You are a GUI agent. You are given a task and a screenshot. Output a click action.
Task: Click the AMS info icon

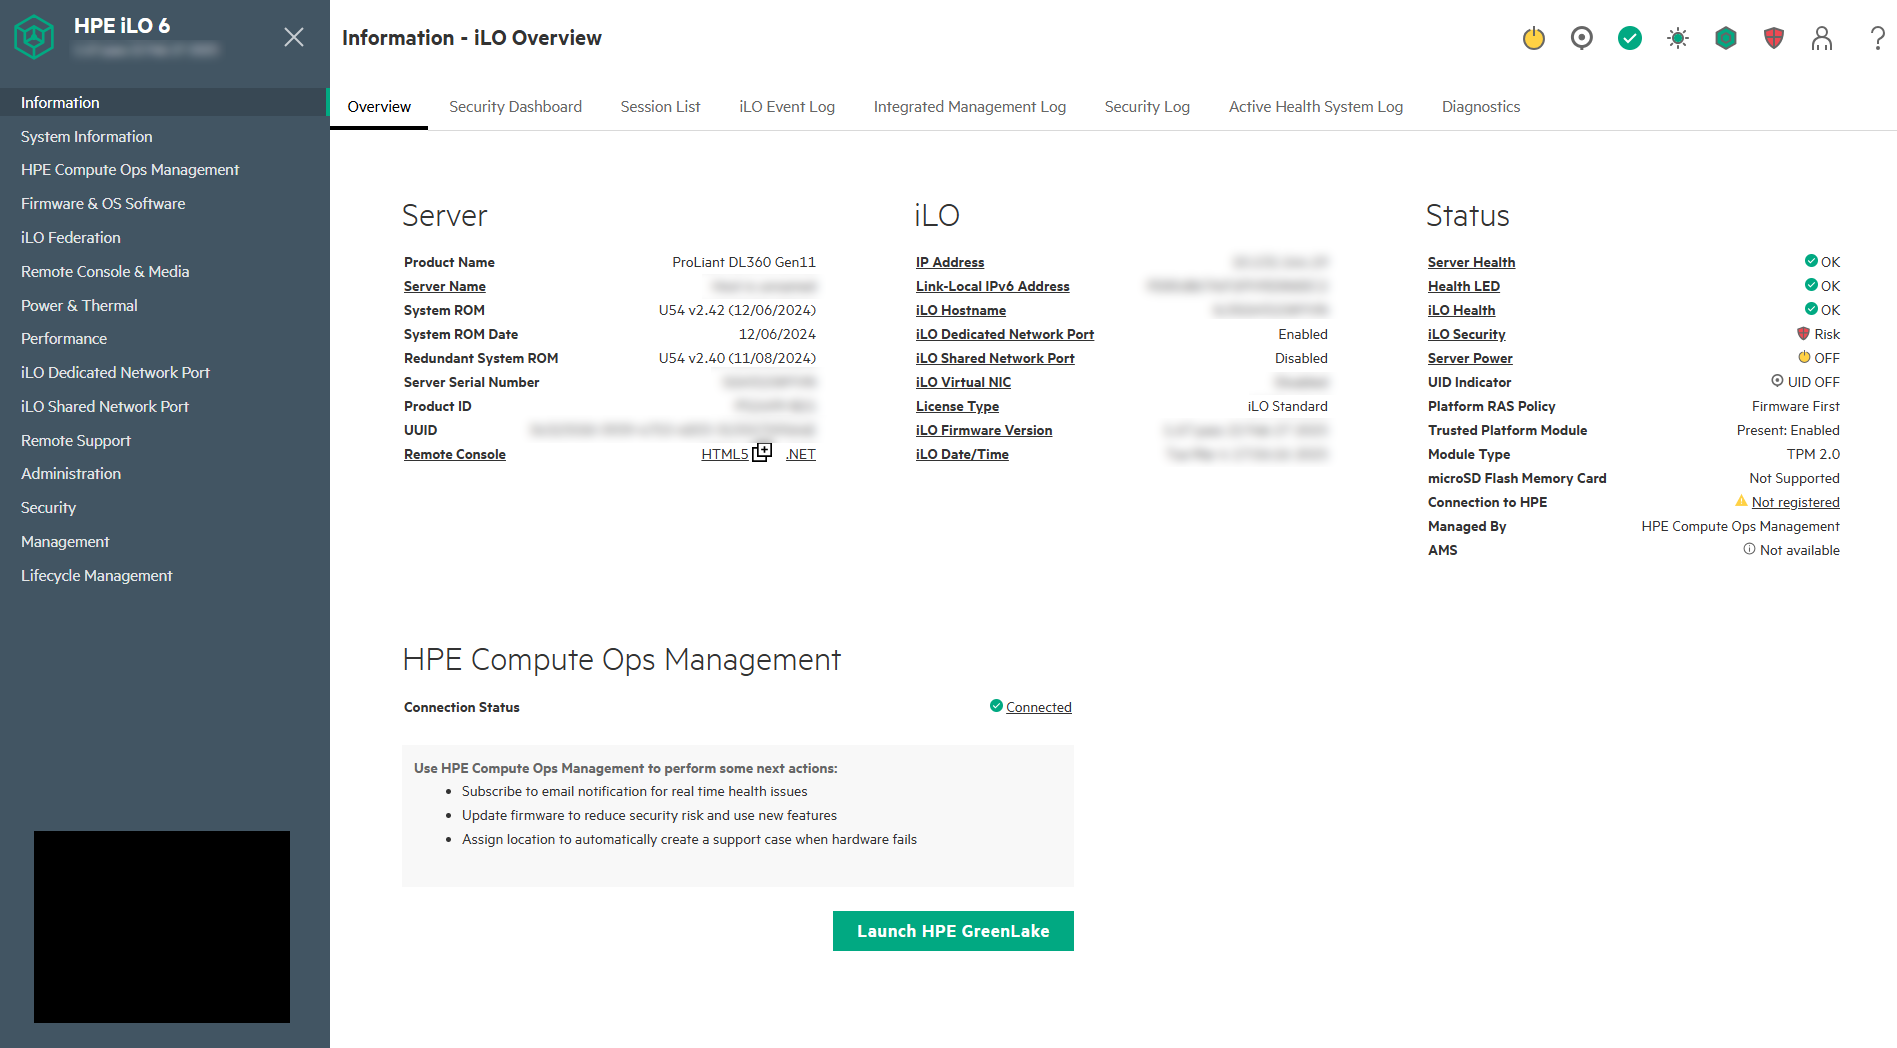point(1749,549)
